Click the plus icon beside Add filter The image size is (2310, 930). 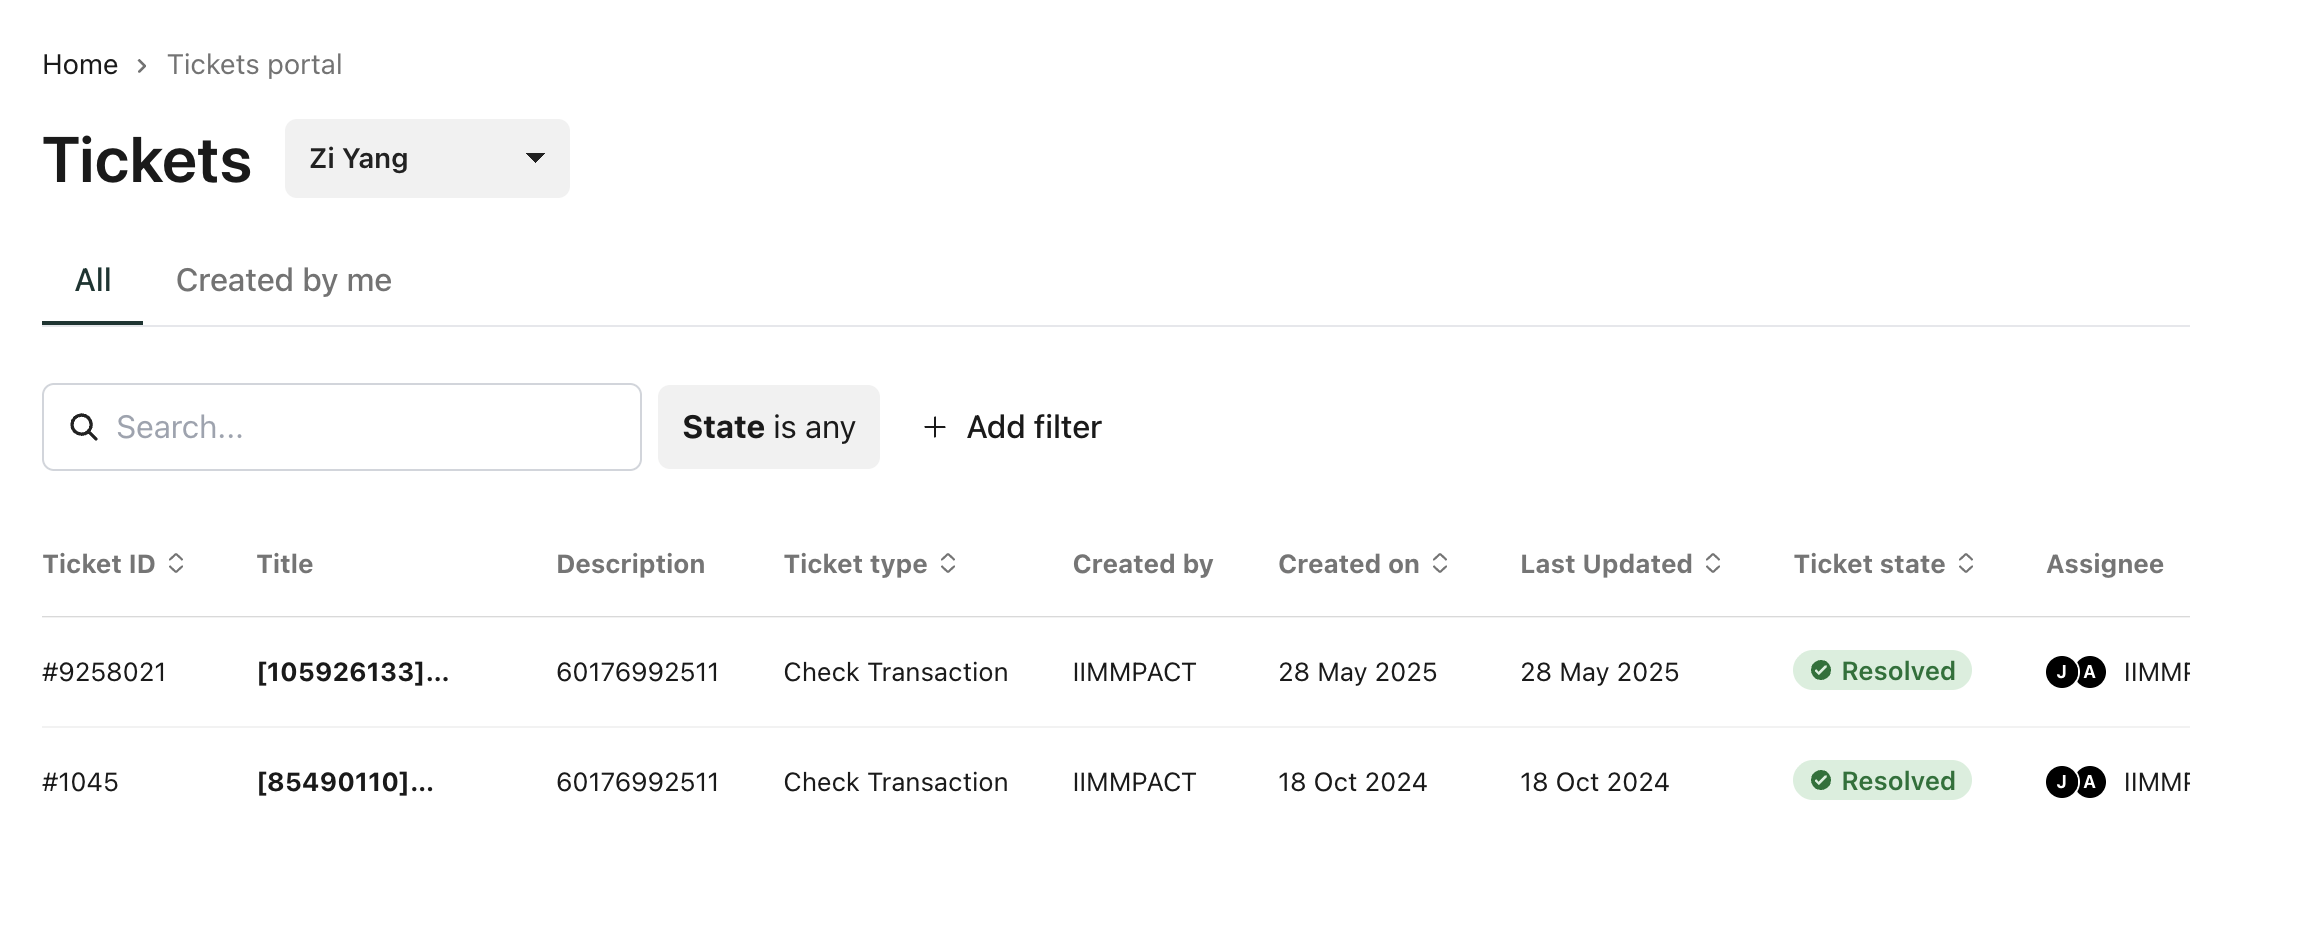[935, 427]
